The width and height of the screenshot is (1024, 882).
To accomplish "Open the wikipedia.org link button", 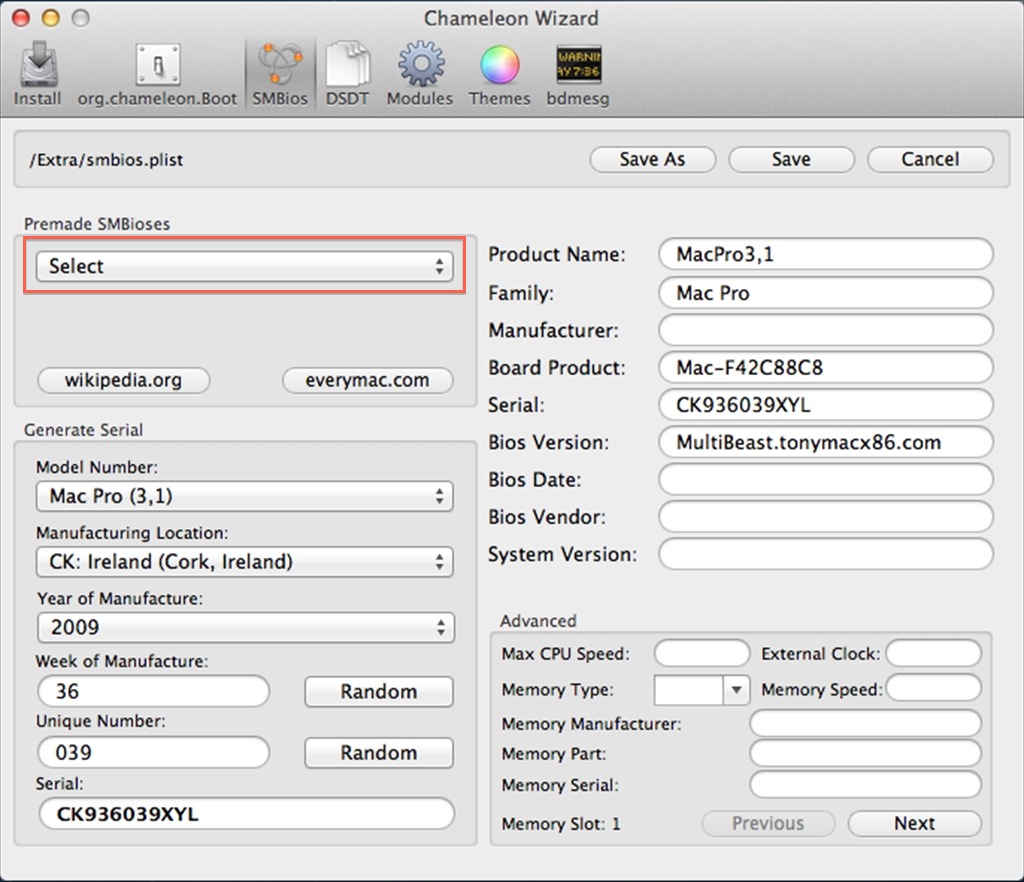I will [123, 380].
